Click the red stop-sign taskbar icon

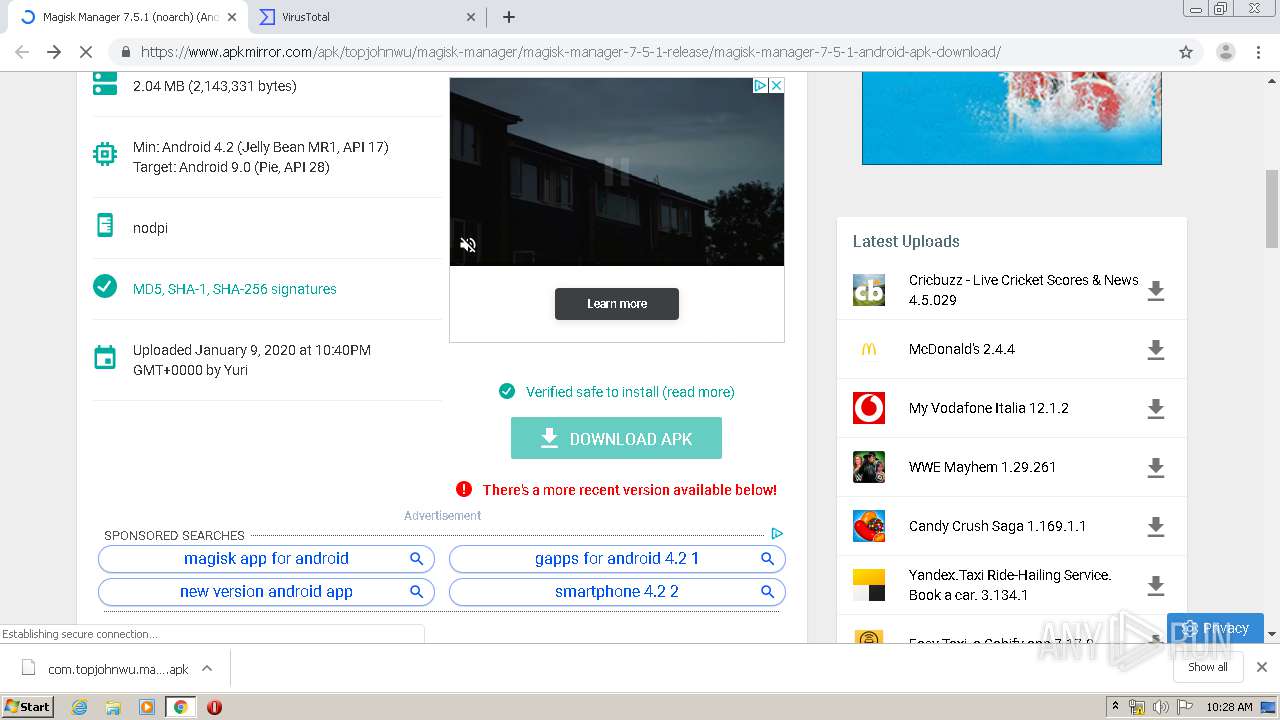tap(214, 707)
